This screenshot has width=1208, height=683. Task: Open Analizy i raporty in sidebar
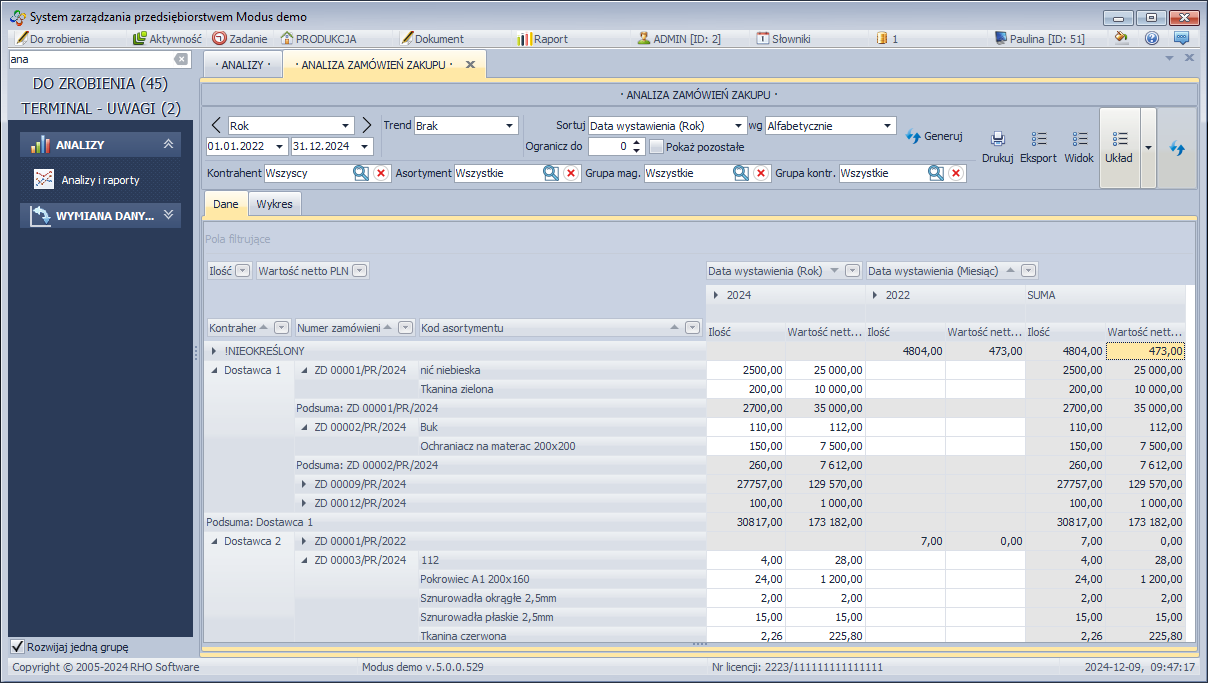point(100,180)
